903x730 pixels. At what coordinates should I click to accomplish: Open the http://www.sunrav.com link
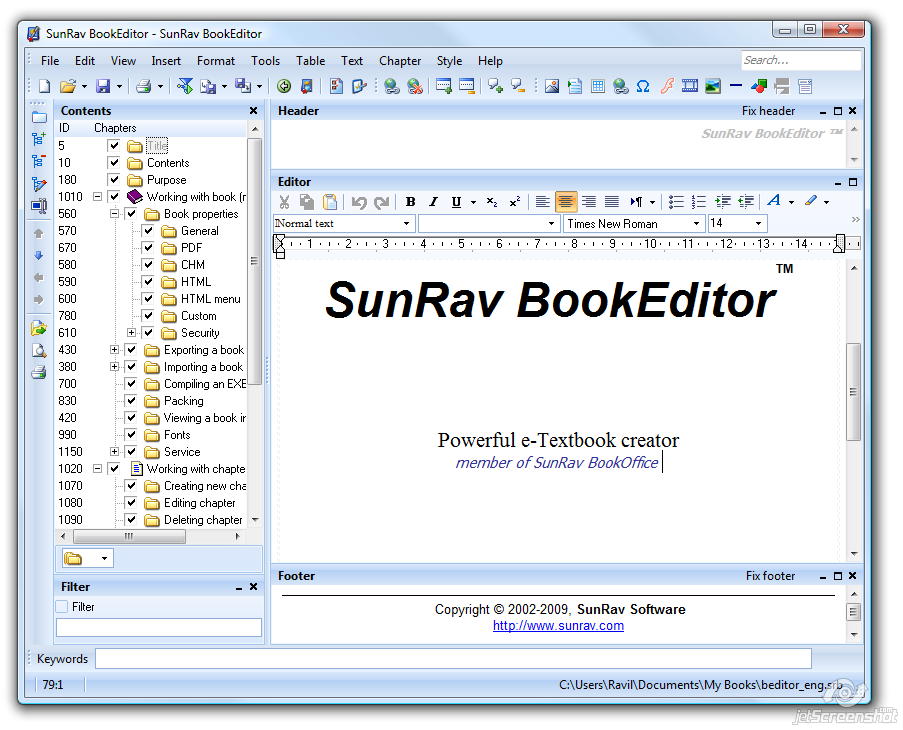(x=558, y=626)
